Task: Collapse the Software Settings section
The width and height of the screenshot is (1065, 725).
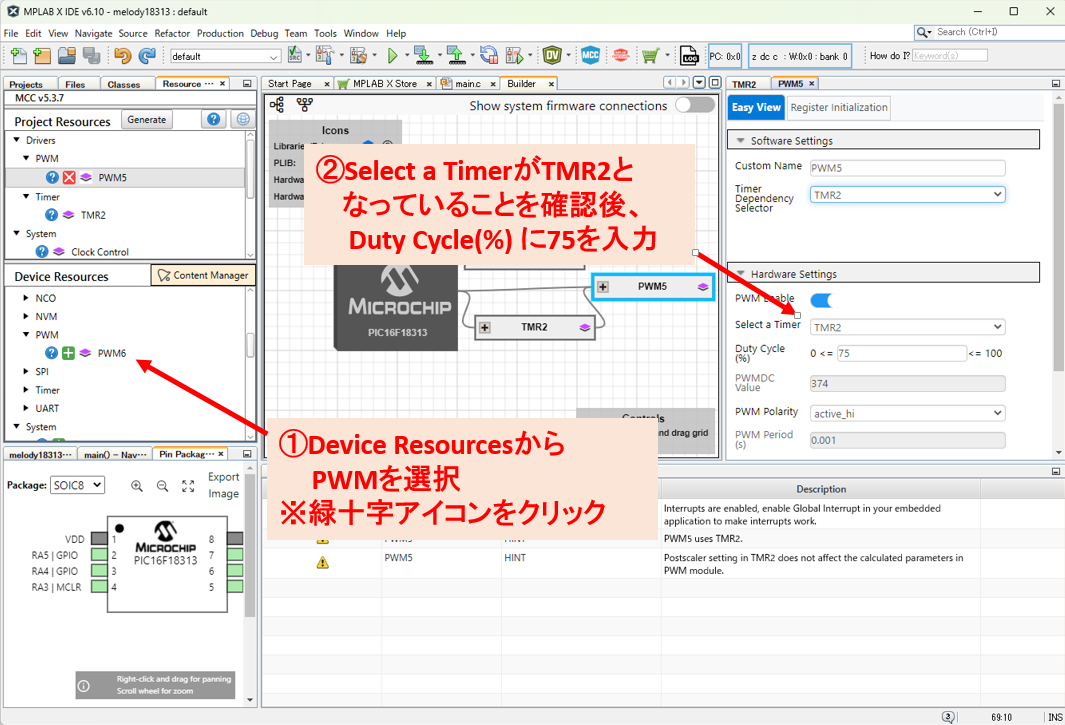Action: point(741,141)
